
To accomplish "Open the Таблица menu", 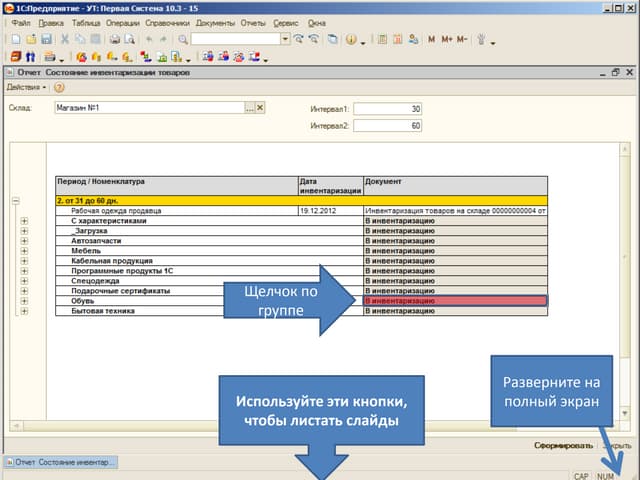I will coord(86,23).
